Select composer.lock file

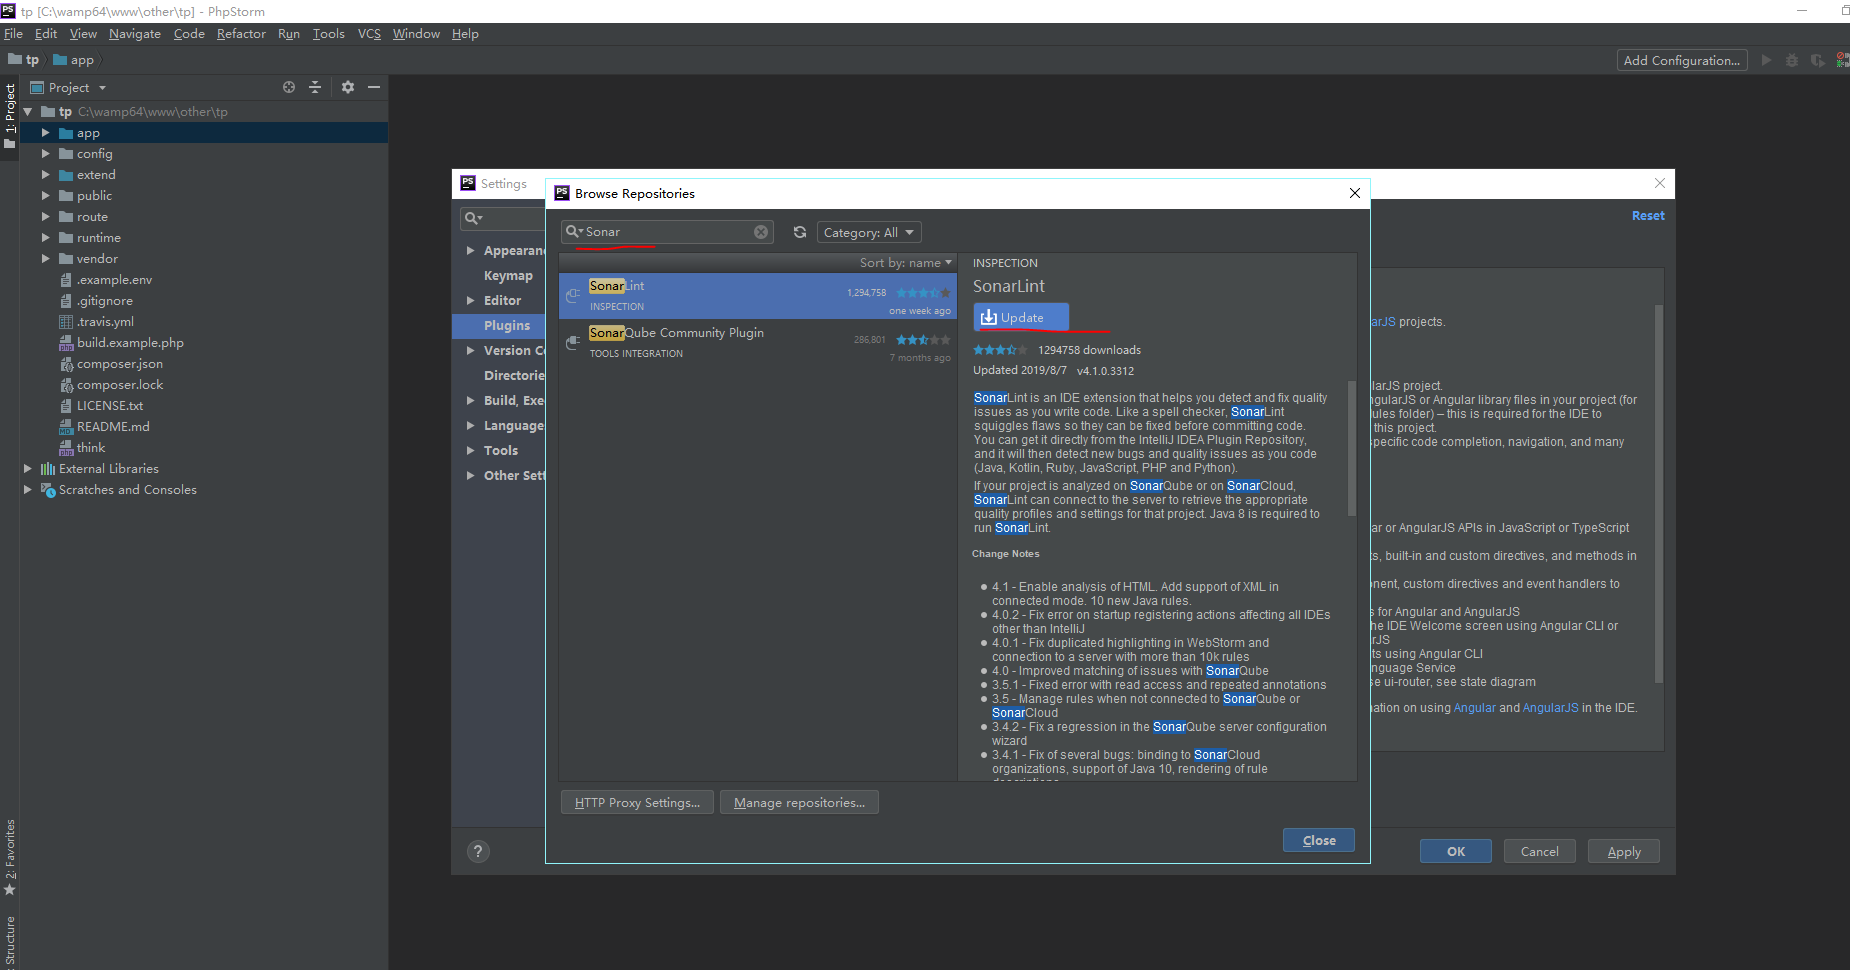click(x=120, y=385)
